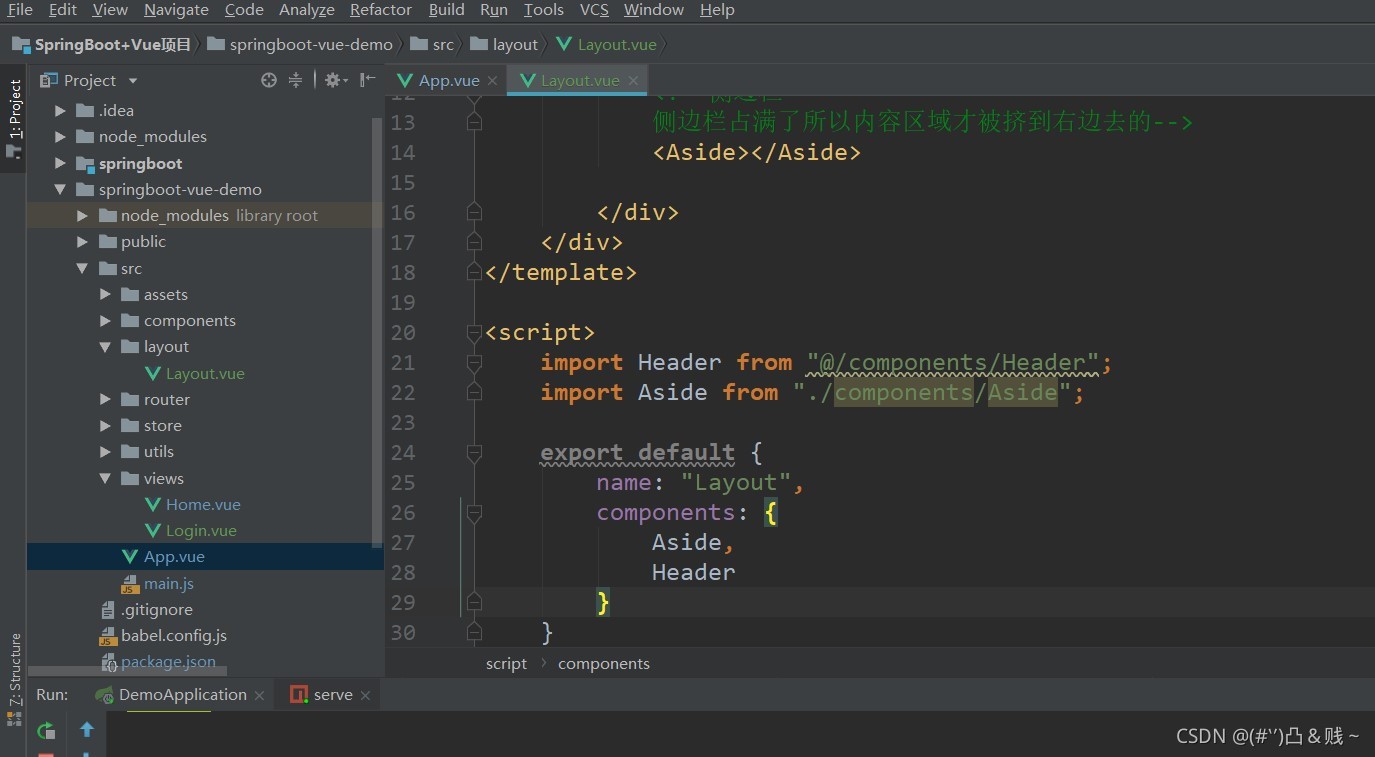
Task: Open the Project view dropdown
Action: pyautogui.click(x=133, y=81)
